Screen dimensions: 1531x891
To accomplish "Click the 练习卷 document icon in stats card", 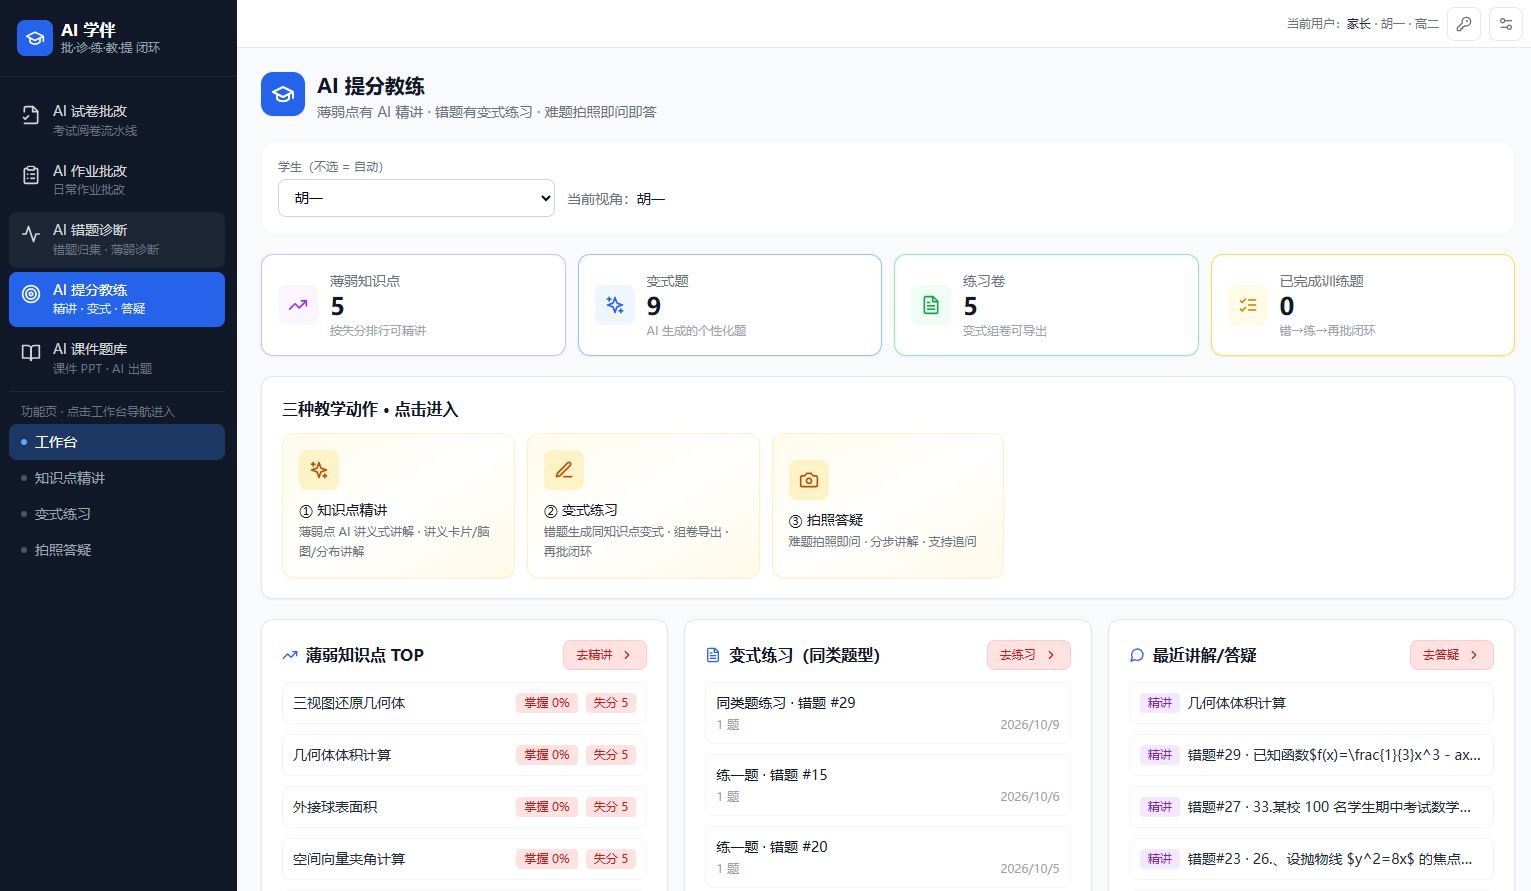I will (931, 305).
